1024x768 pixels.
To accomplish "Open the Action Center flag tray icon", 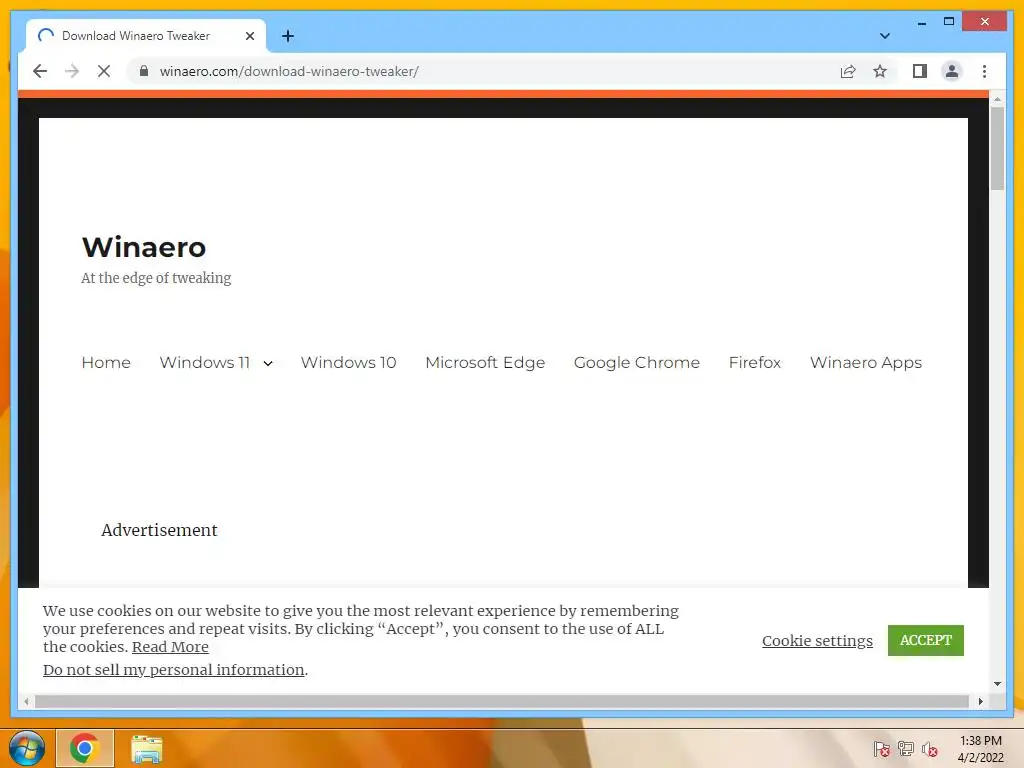I will tap(881, 749).
